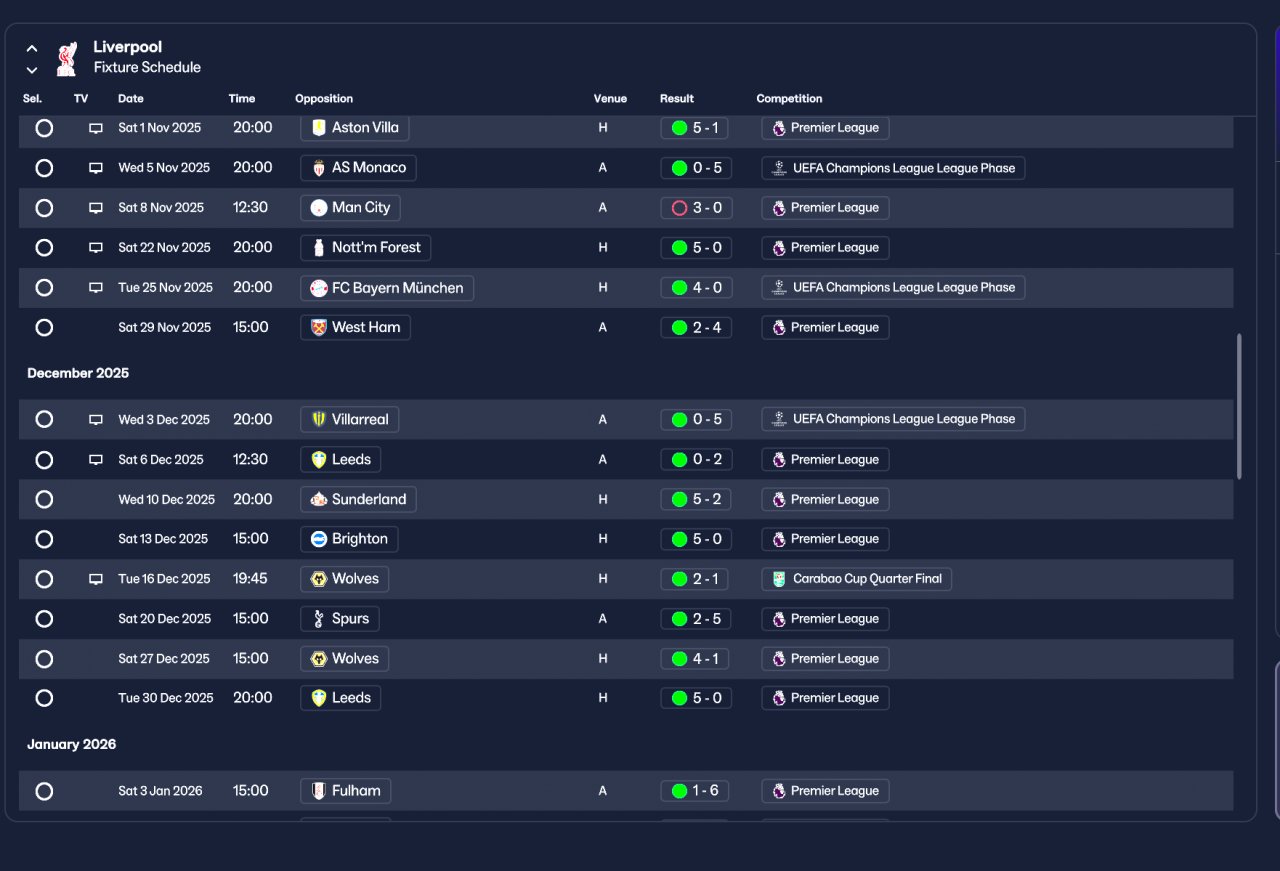Viewport: 1280px width, 871px height.
Task: Click the Brighton club badge icon
Action: pyautogui.click(x=319, y=539)
